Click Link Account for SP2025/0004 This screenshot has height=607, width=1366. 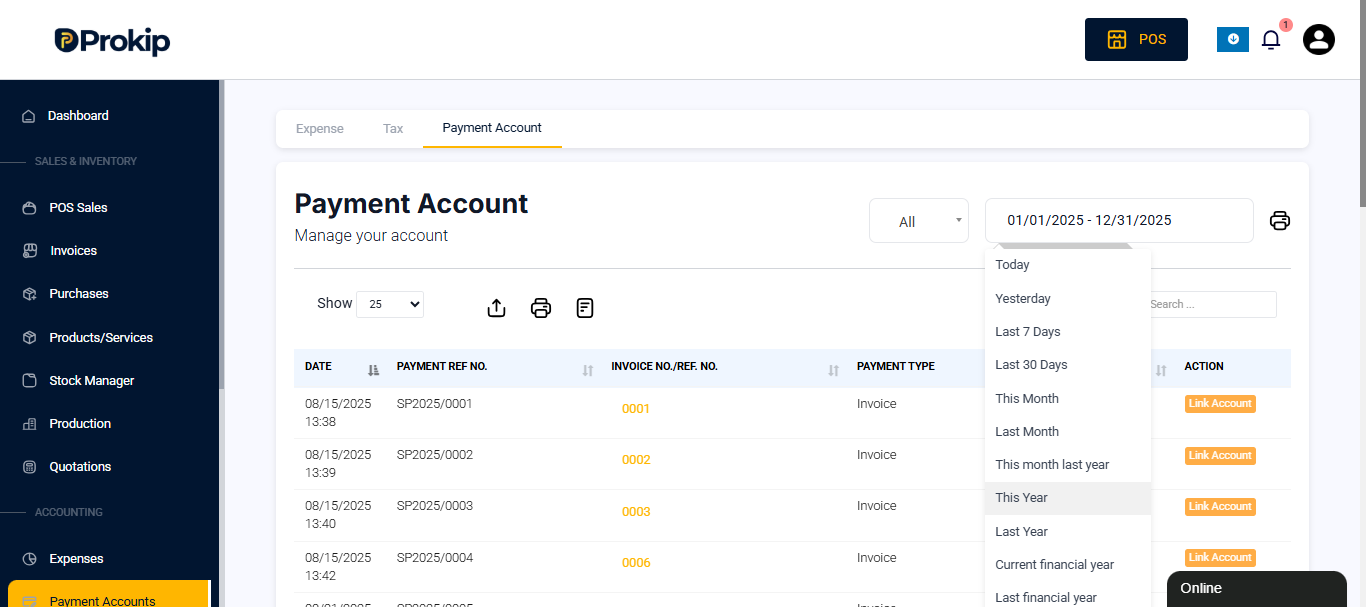(1220, 558)
